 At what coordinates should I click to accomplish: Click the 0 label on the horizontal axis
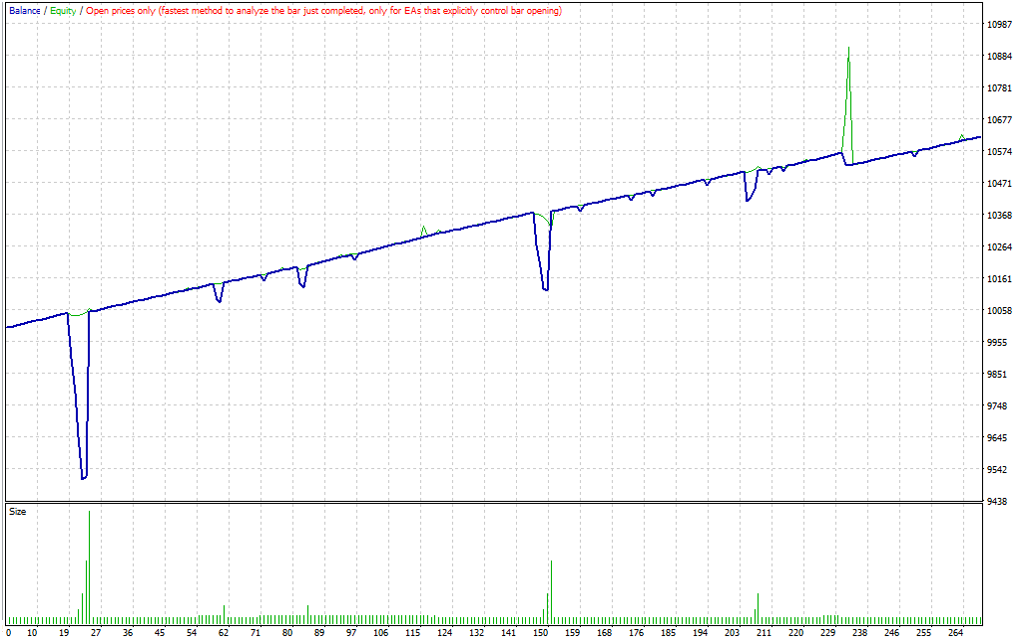pos(8,633)
